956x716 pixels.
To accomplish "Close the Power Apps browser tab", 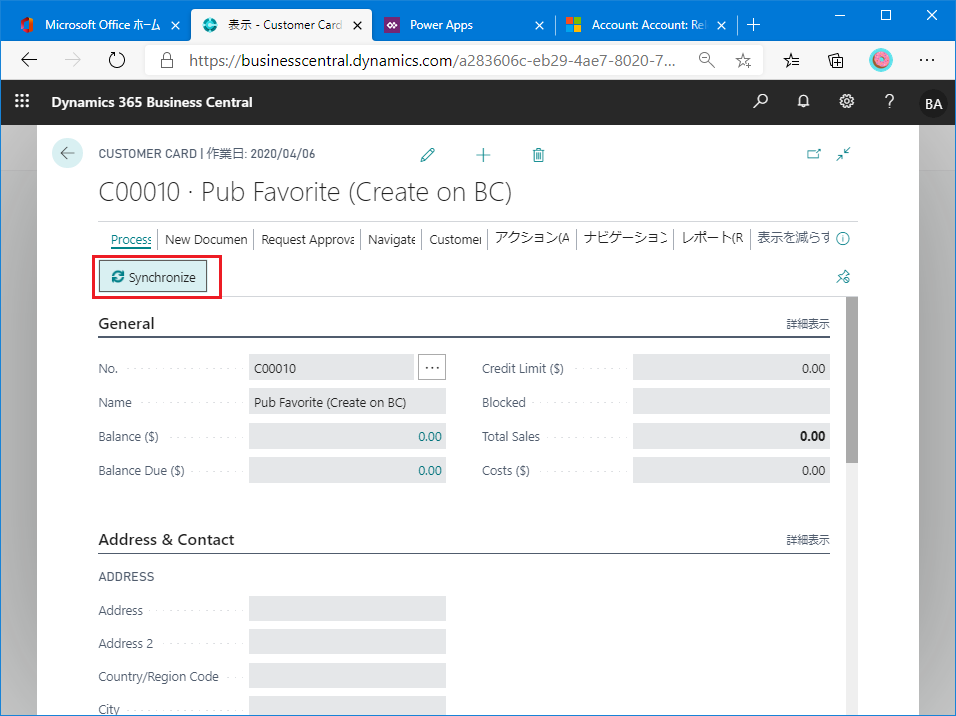I will (539, 25).
